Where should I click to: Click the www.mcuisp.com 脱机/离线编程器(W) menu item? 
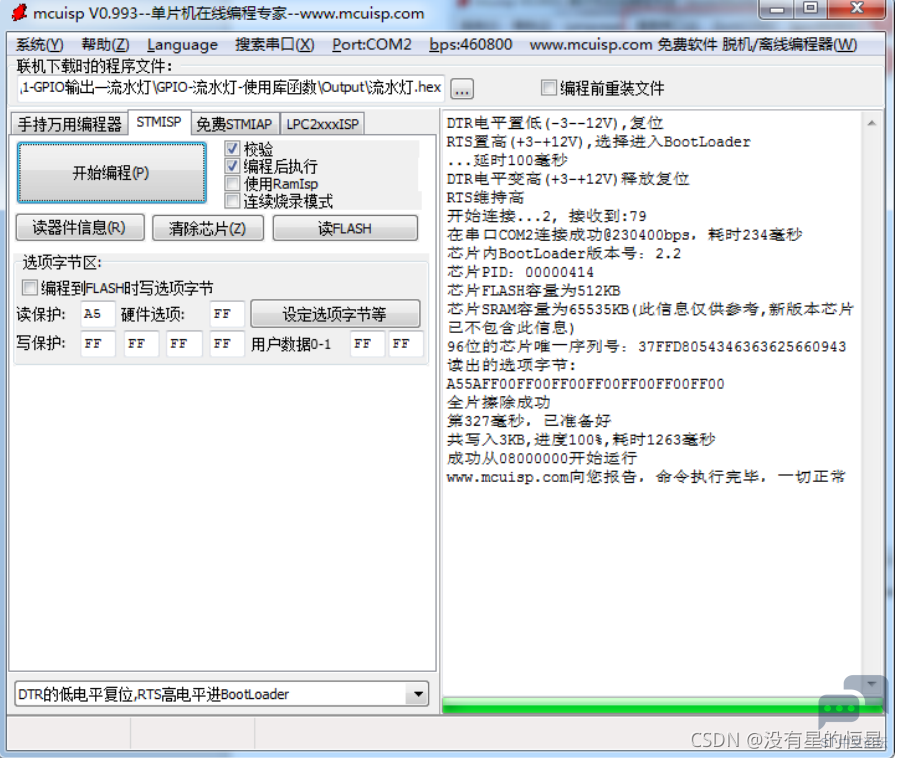(693, 45)
